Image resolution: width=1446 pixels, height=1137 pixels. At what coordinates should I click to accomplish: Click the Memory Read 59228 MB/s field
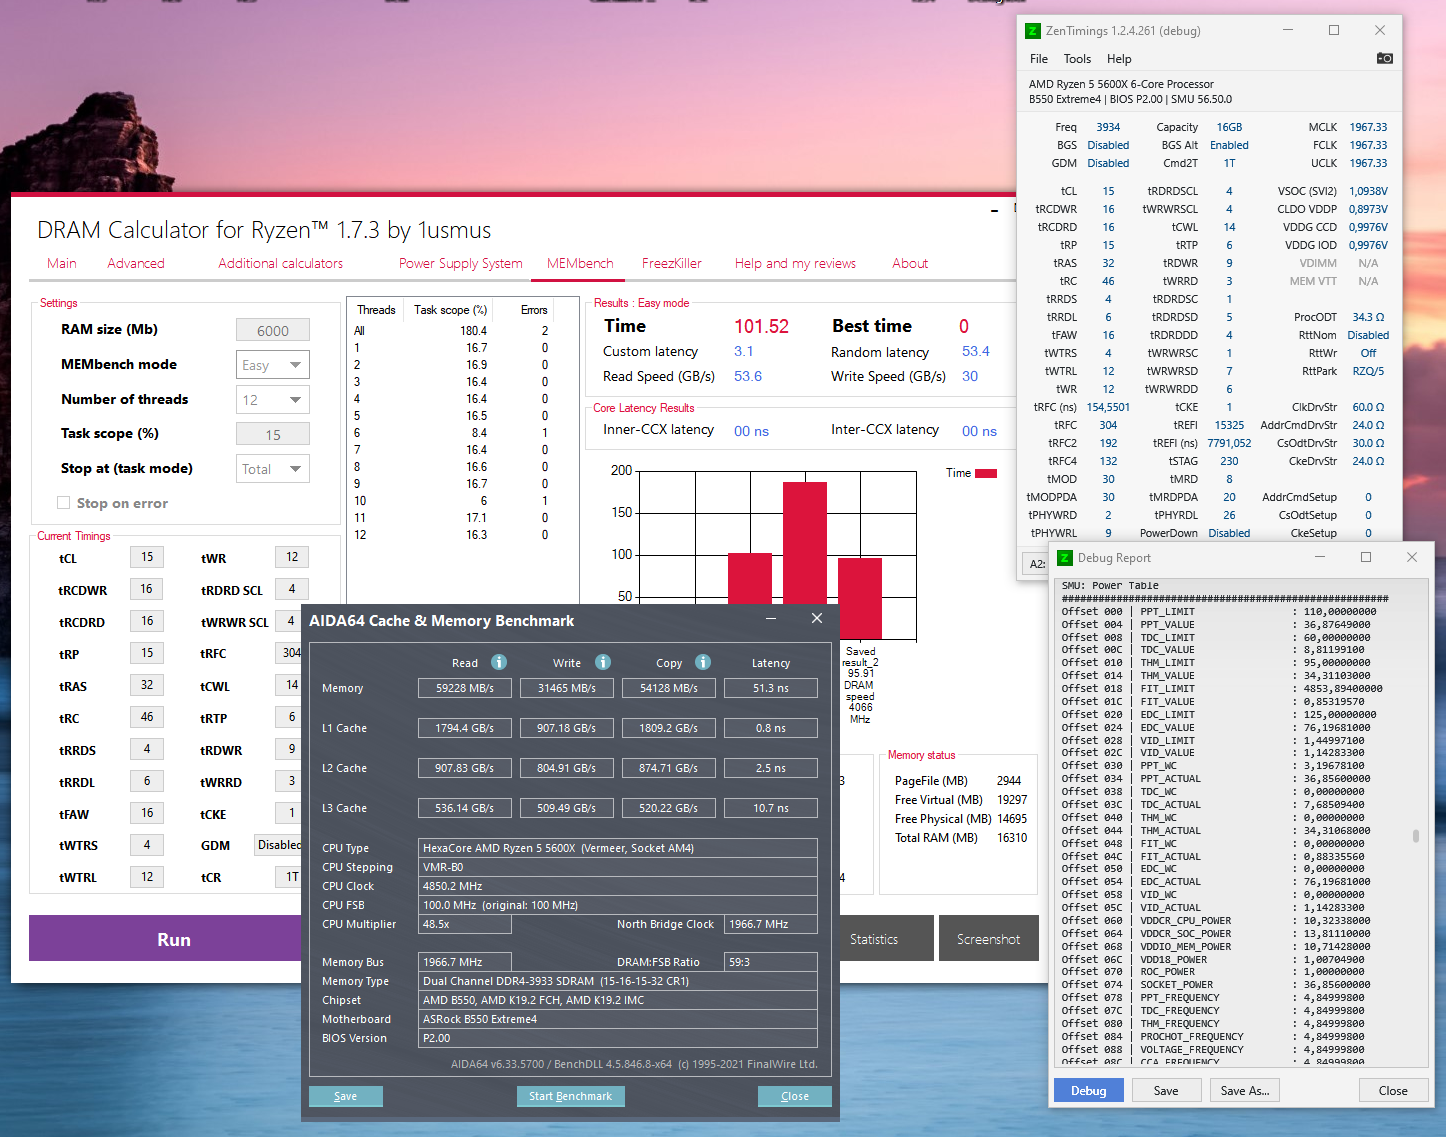pyautogui.click(x=465, y=688)
